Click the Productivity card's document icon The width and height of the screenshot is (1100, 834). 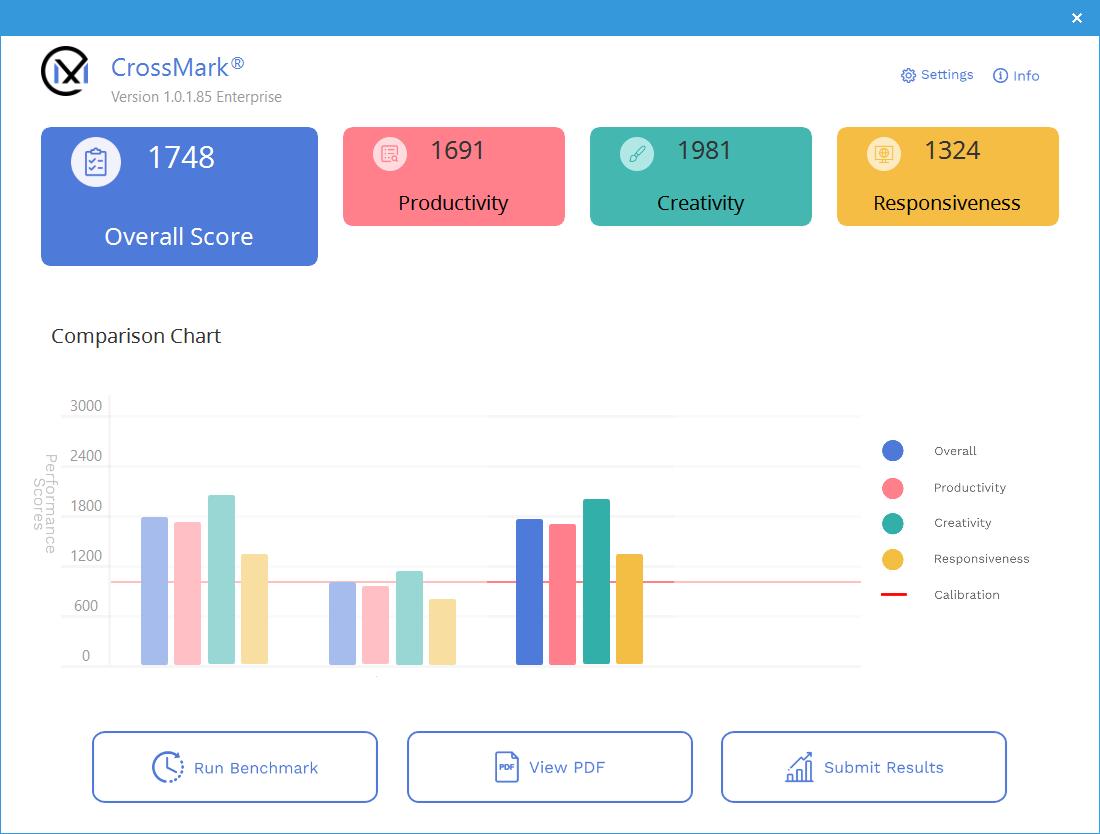(x=390, y=154)
